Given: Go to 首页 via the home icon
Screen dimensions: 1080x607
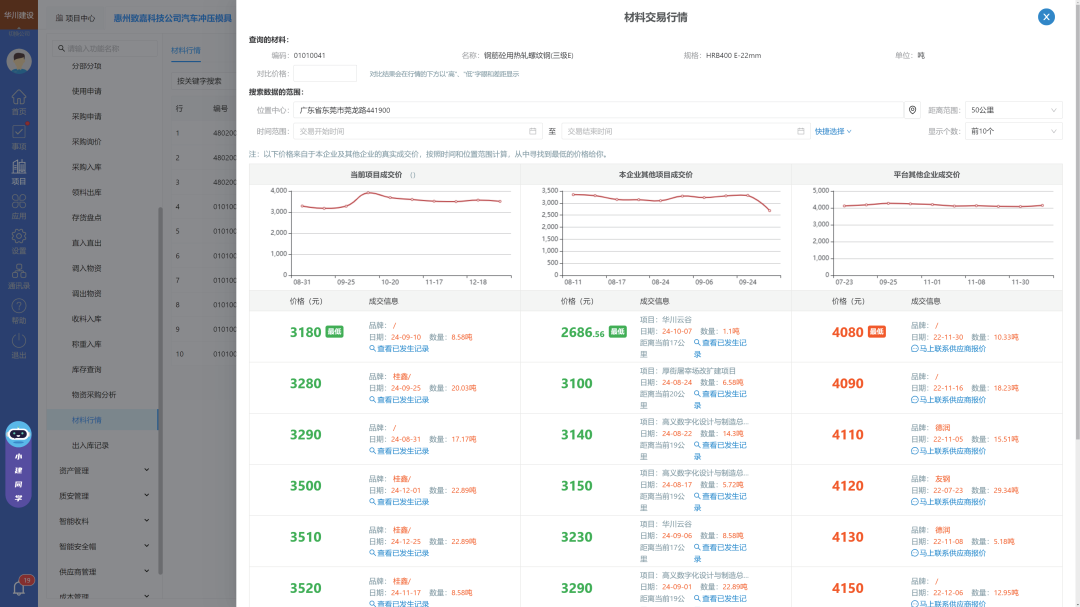Looking at the screenshot, I should 18,98.
